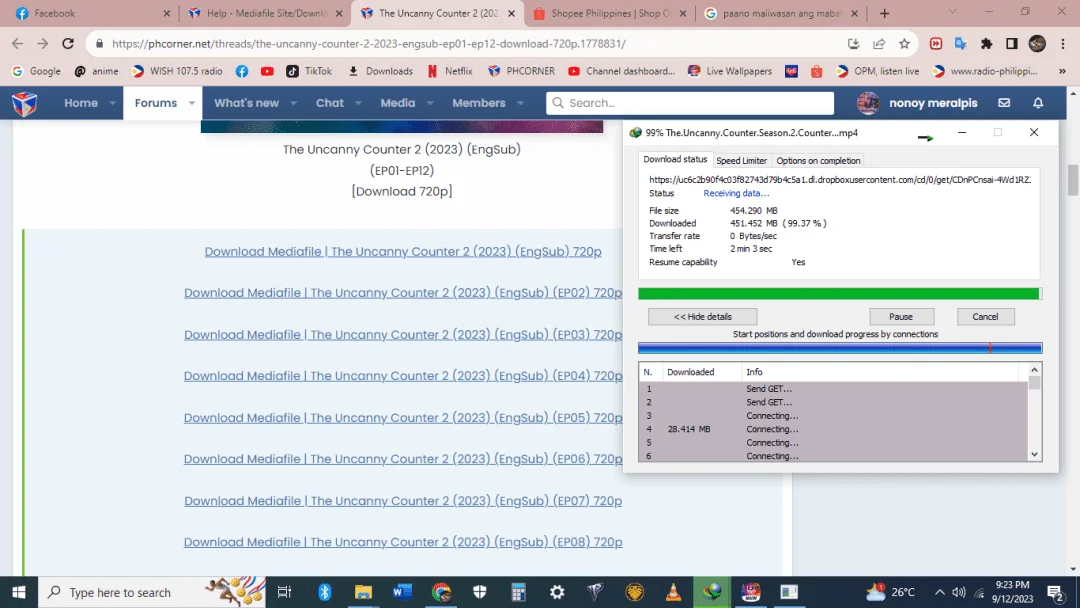Open the Extensions puzzle icon

click(986, 43)
